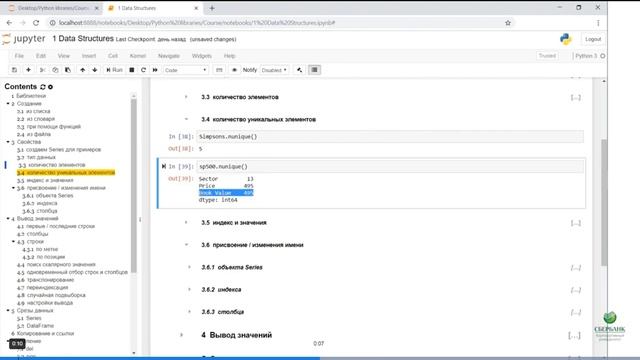Image resolution: width=640 pixels, height=360 pixels.
Task: Collapse heading 3.4 количество уникальных элементов in notebook
Action: (x=186, y=120)
